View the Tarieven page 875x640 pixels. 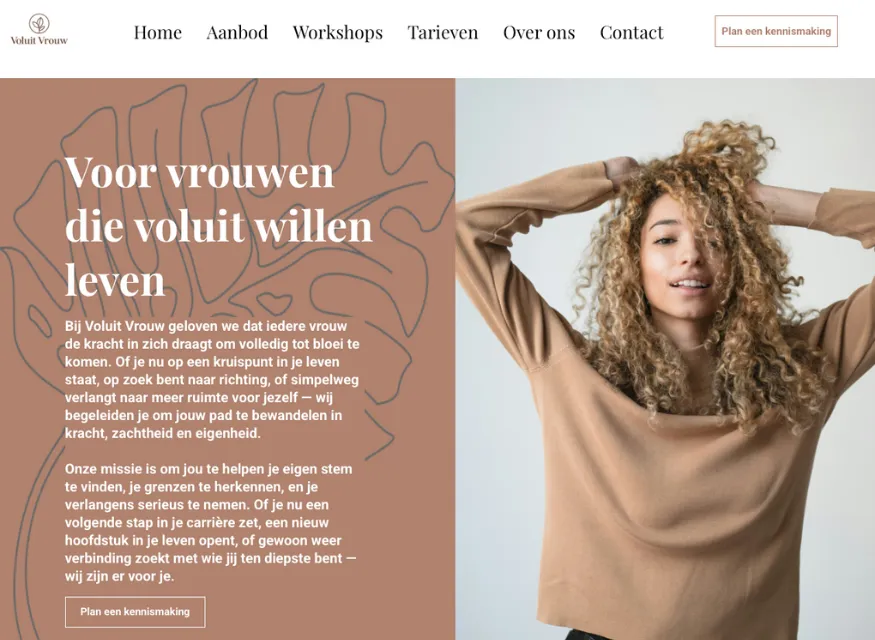[443, 32]
